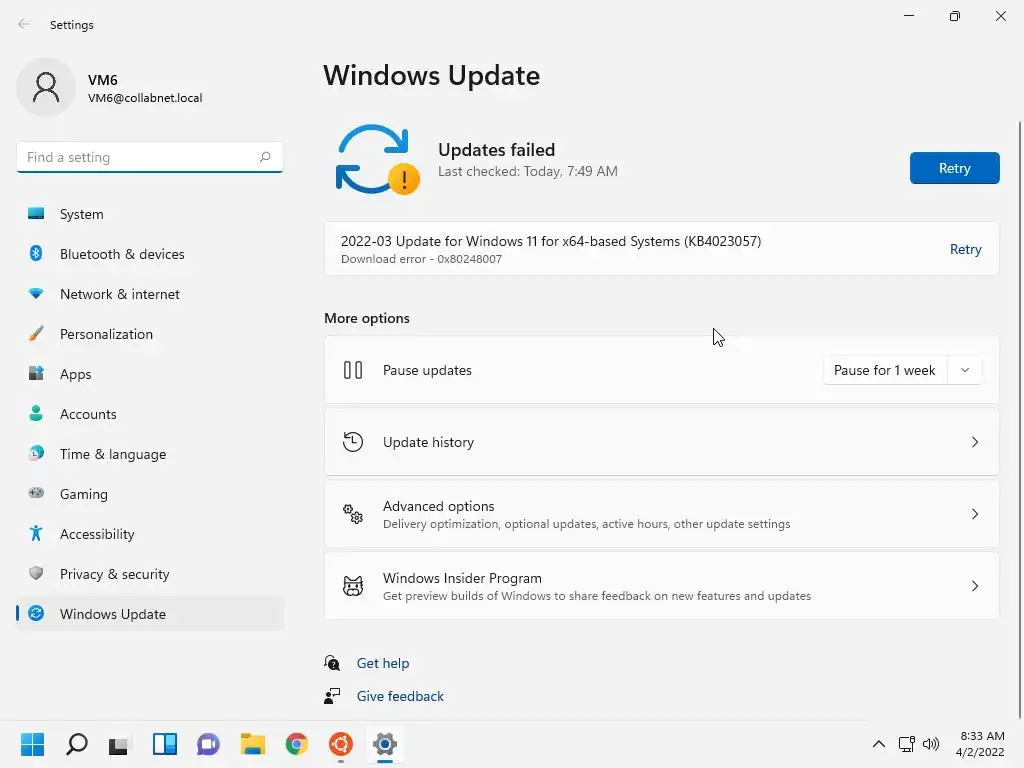
Task: Open Widgets from the taskbar
Action: [165, 744]
